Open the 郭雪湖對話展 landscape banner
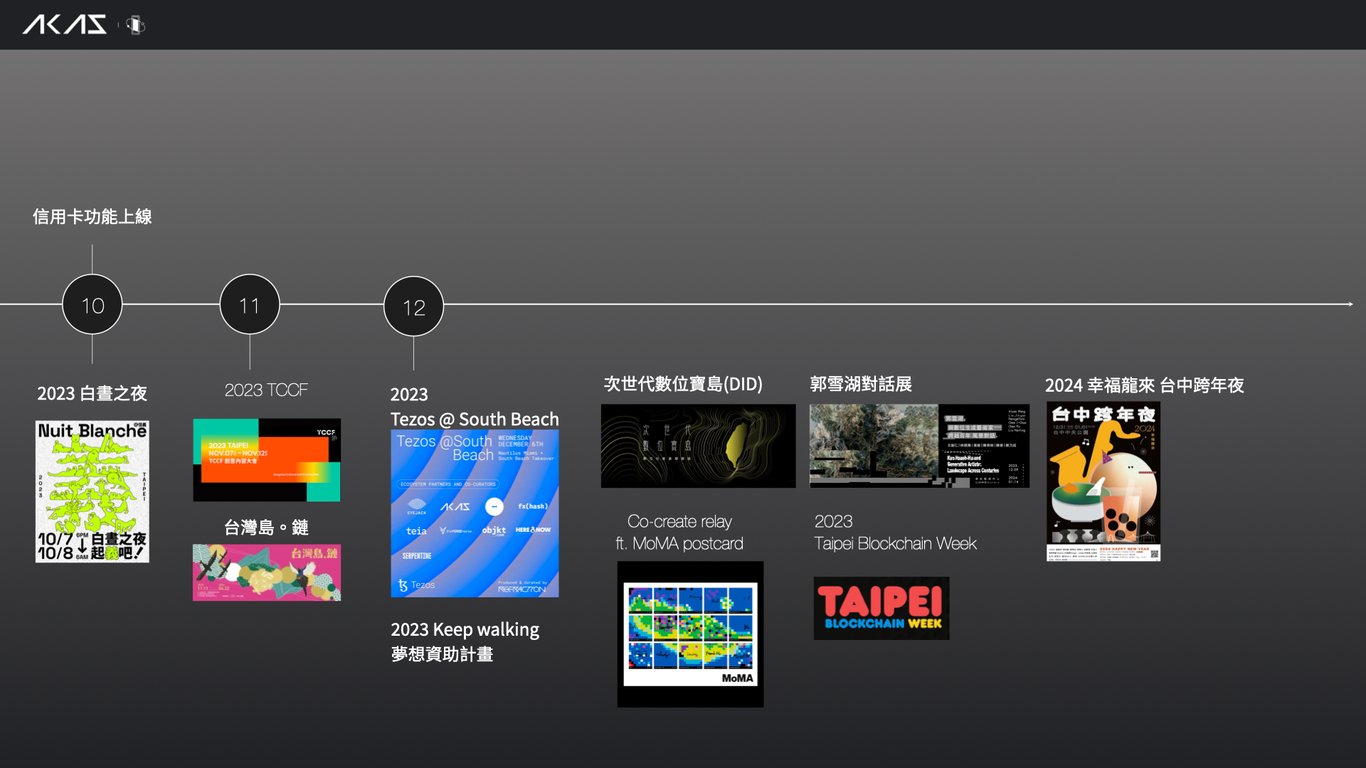This screenshot has width=1366, height=768. click(919, 446)
